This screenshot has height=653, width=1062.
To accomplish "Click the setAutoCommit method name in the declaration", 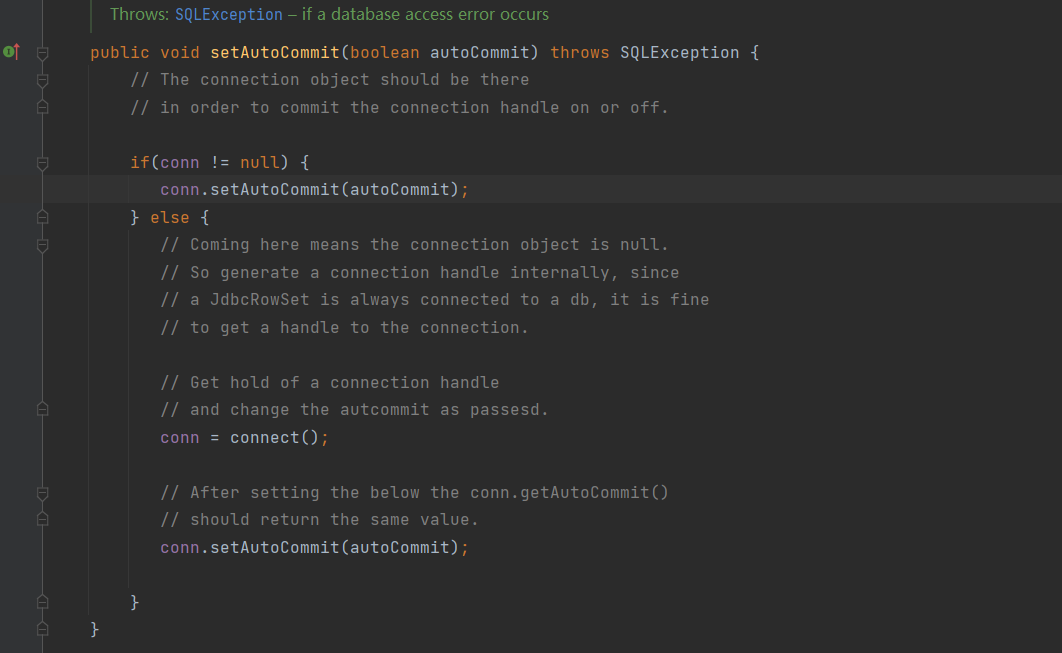I will tap(274, 52).
